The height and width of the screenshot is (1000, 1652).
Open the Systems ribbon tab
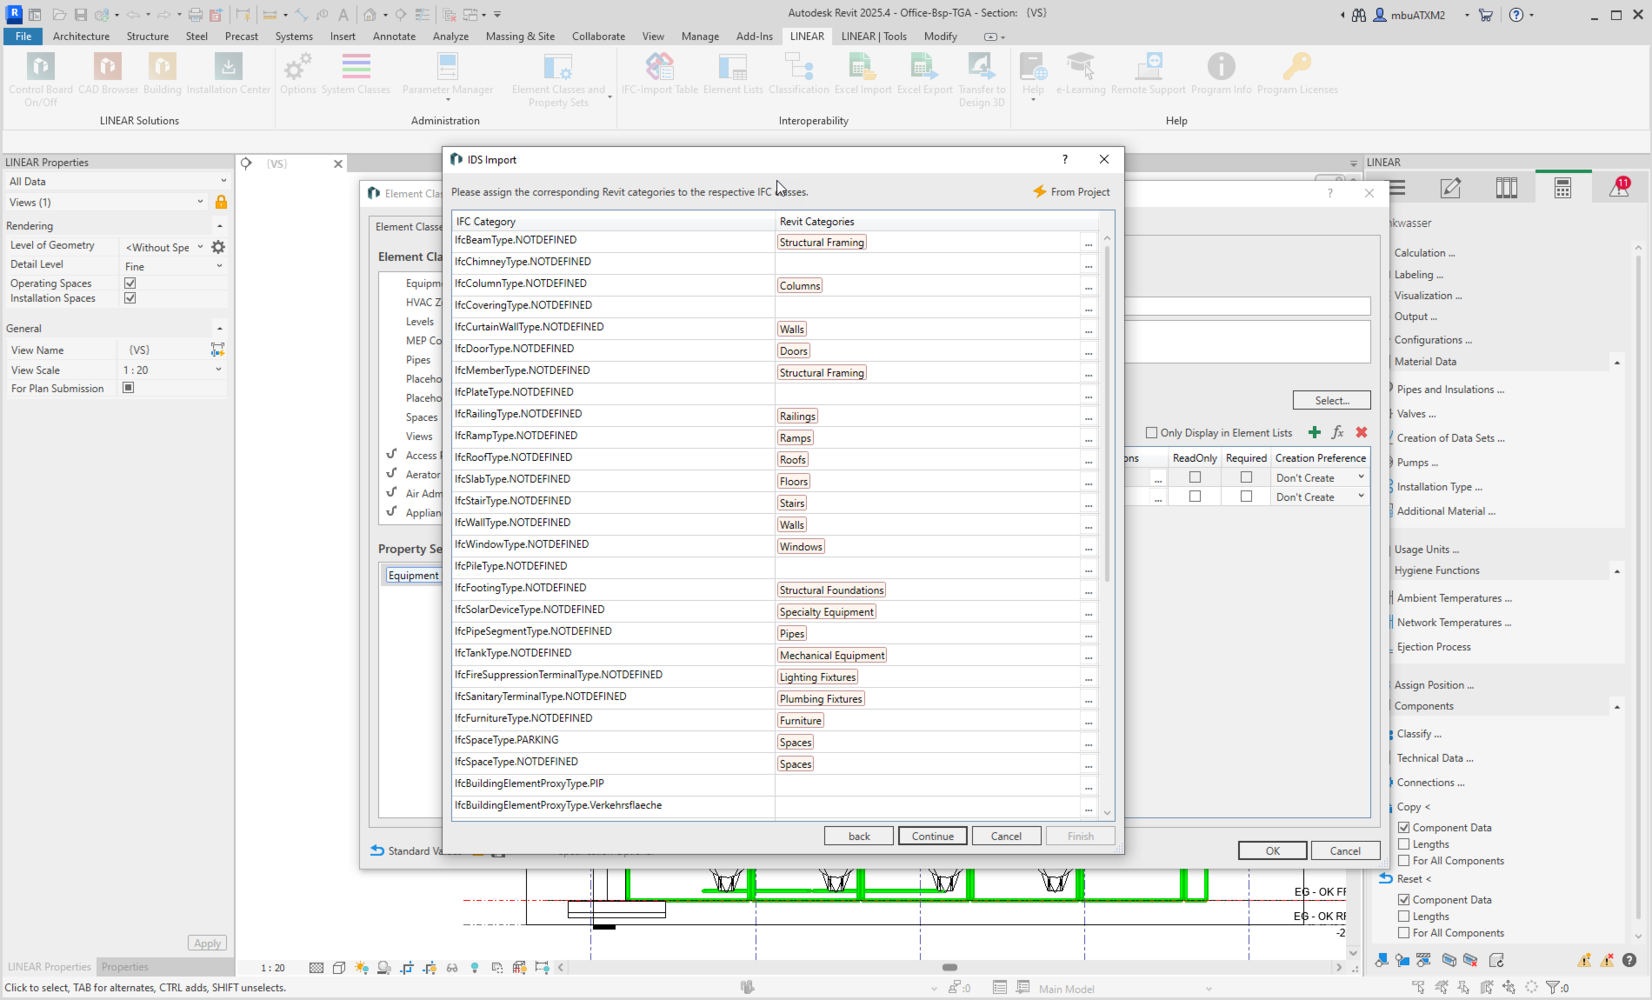(x=294, y=36)
